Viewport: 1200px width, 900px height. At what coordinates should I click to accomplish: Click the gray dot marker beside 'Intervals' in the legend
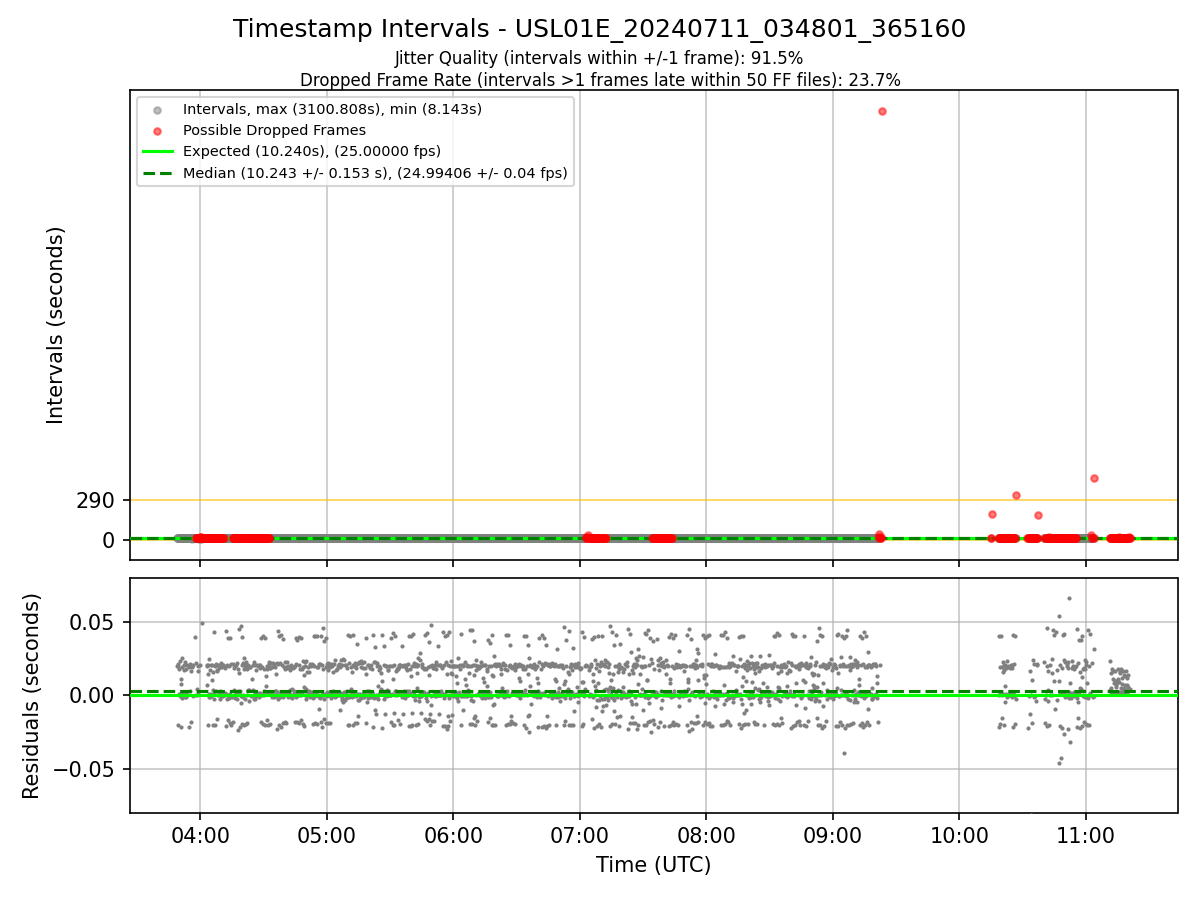(x=157, y=109)
